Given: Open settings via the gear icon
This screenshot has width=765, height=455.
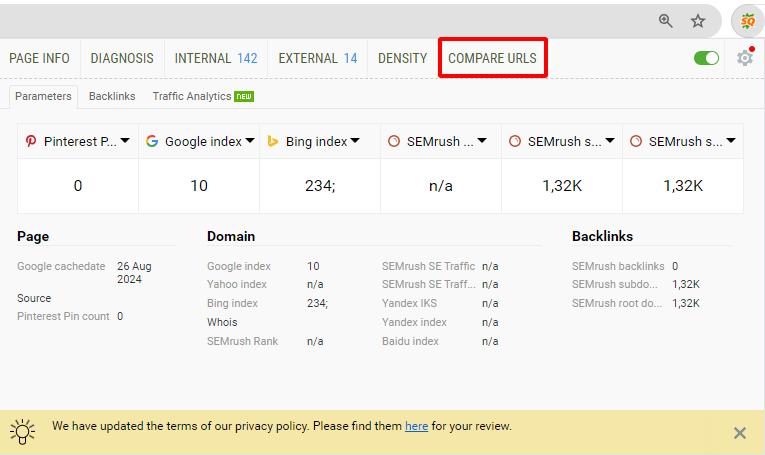Looking at the screenshot, I should (x=744, y=58).
